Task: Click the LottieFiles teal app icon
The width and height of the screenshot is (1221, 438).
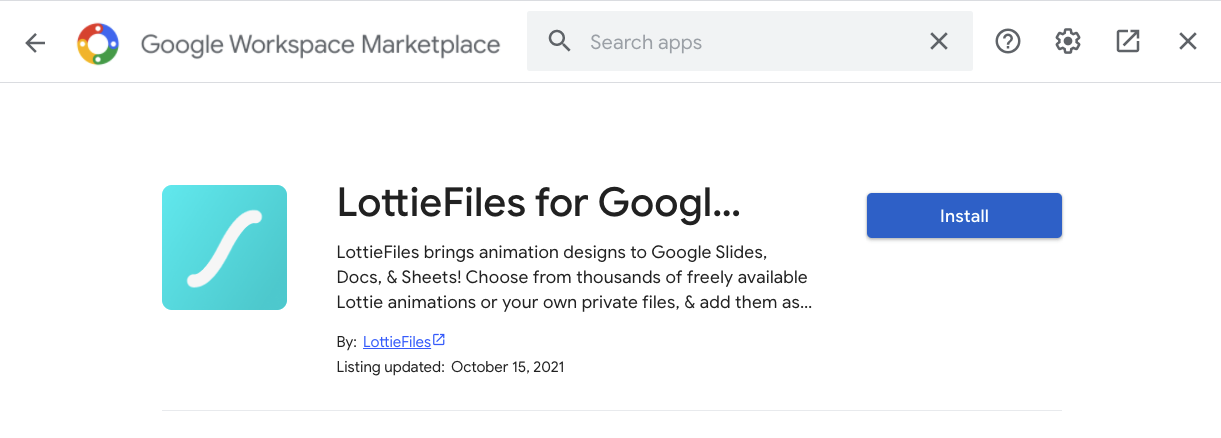Action: (x=224, y=247)
